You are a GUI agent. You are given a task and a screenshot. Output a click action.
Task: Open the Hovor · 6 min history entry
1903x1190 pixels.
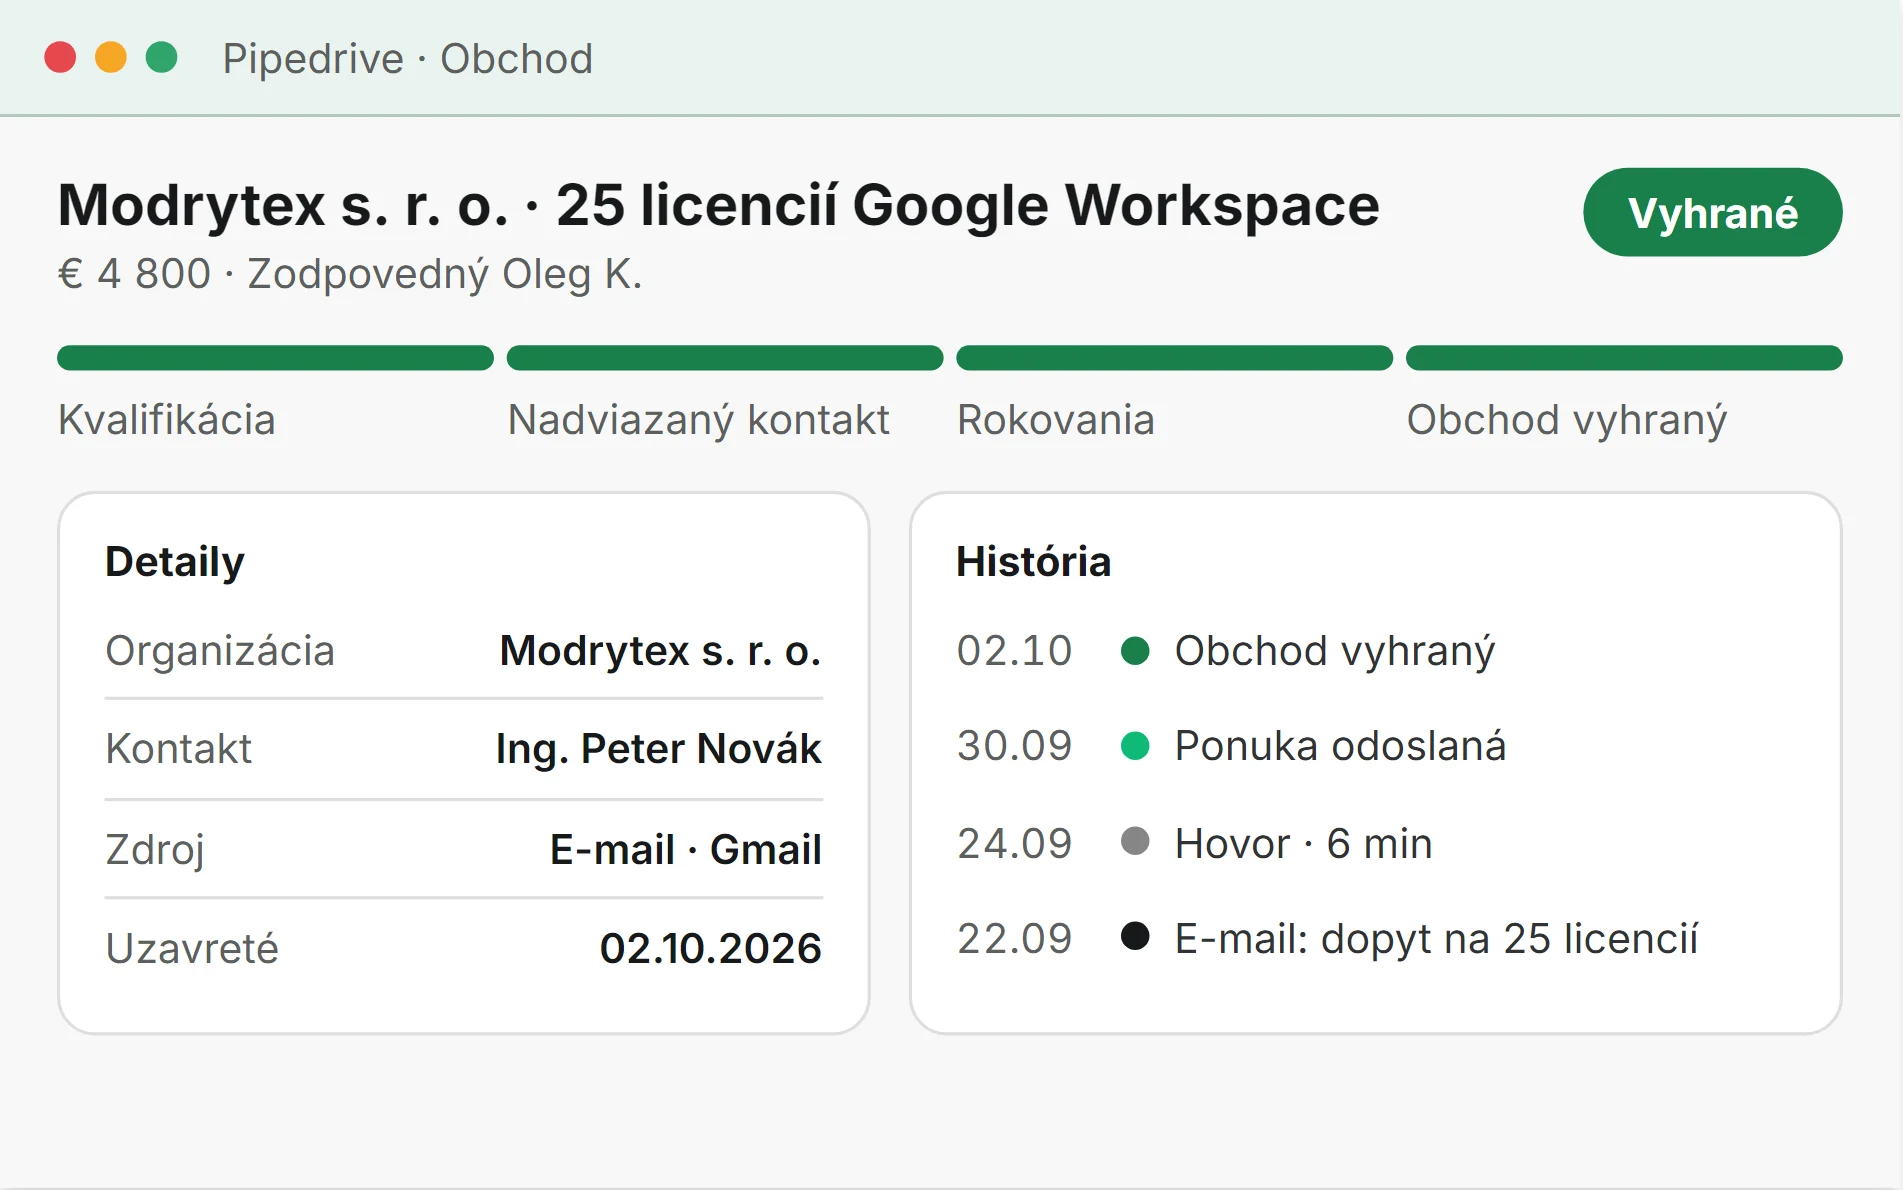(x=1303, y=844)
